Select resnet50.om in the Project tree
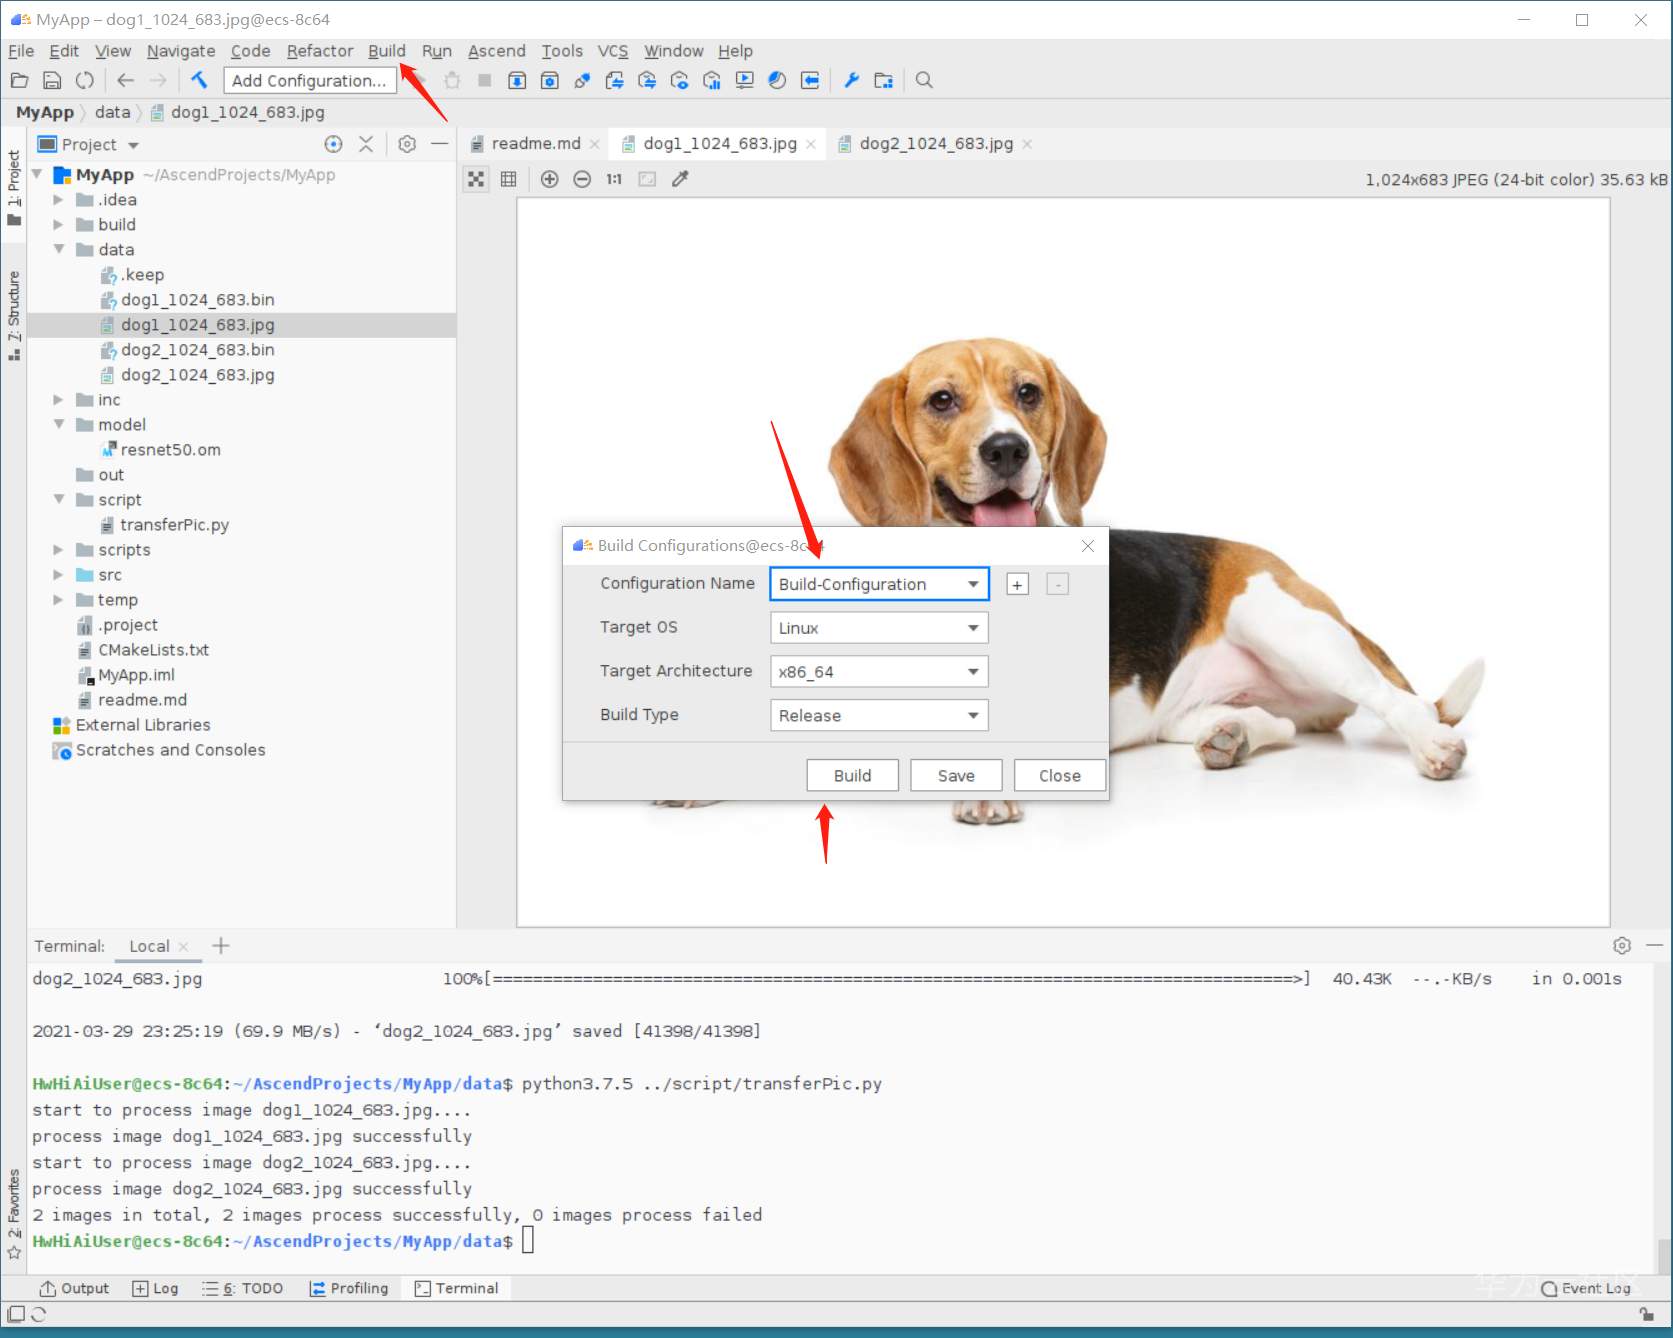 click(x=170, y=450)
